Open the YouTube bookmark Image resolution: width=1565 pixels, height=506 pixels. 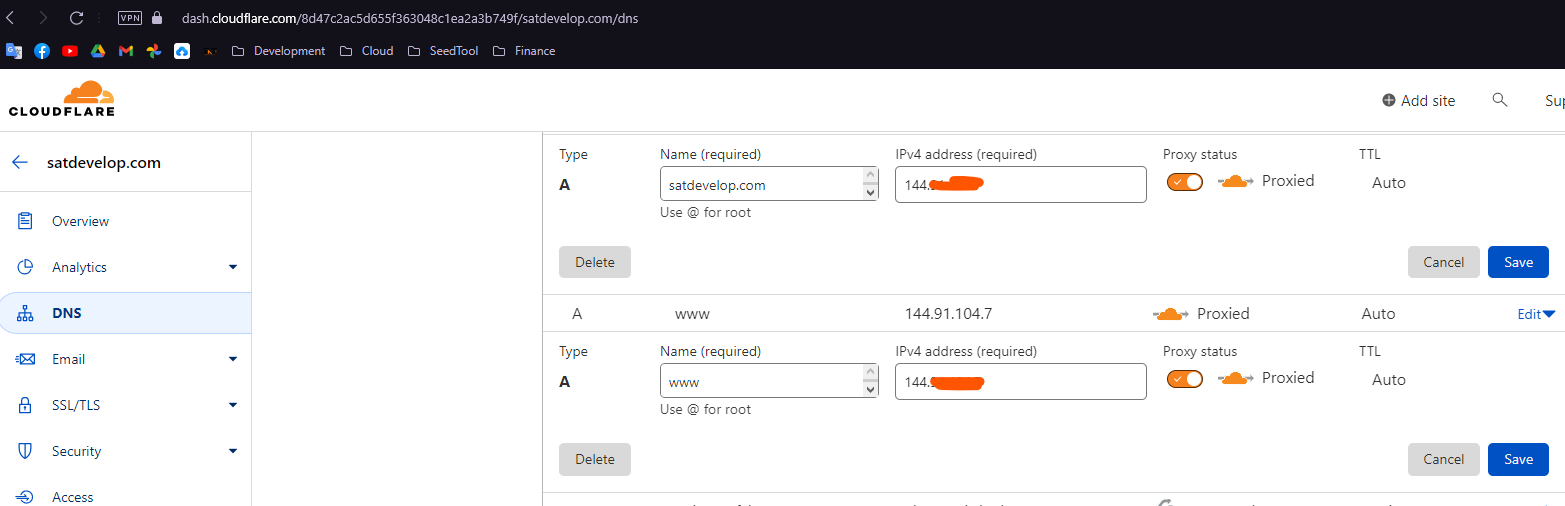tap(70, 51)
